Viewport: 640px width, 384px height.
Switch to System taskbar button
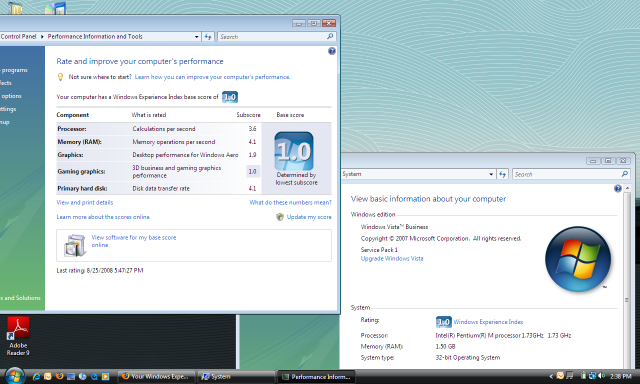click(237, 376)
